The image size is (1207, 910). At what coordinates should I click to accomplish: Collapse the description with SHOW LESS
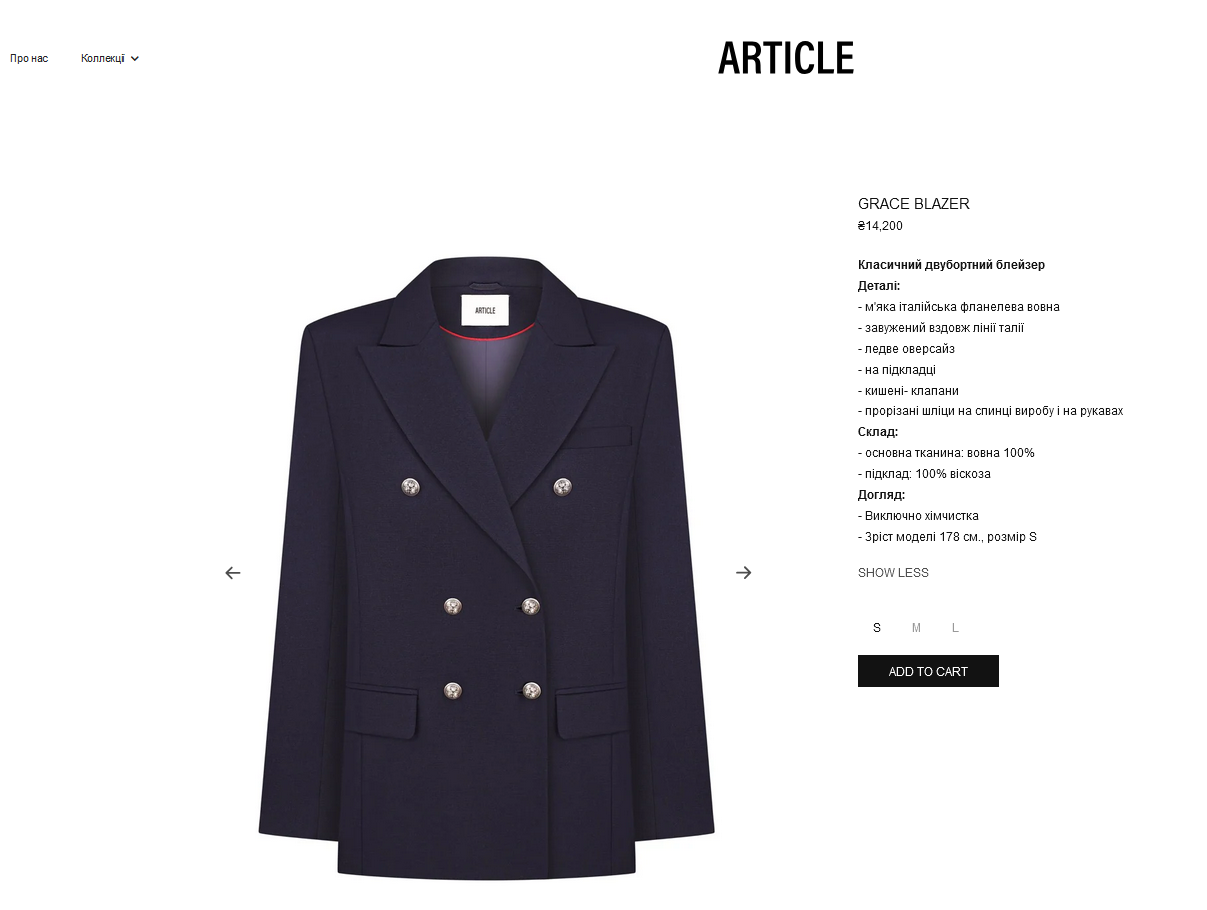pyautogui.click(x=893, y=573)
